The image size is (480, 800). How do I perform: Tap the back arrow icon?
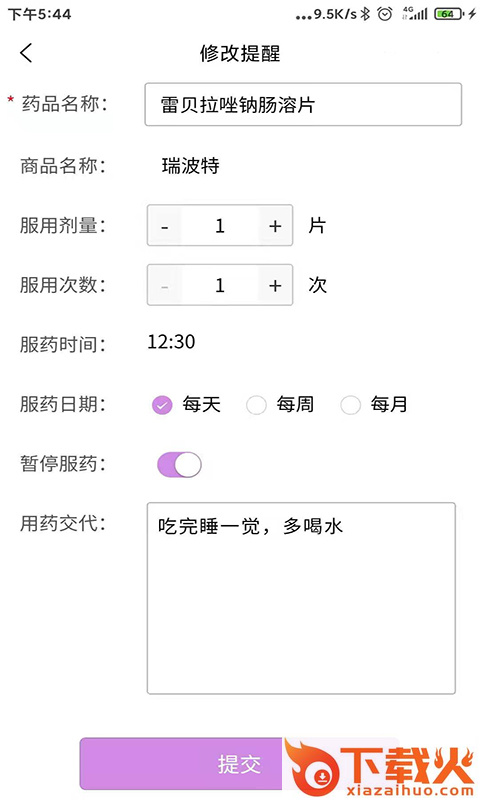[x=26, y=53]
